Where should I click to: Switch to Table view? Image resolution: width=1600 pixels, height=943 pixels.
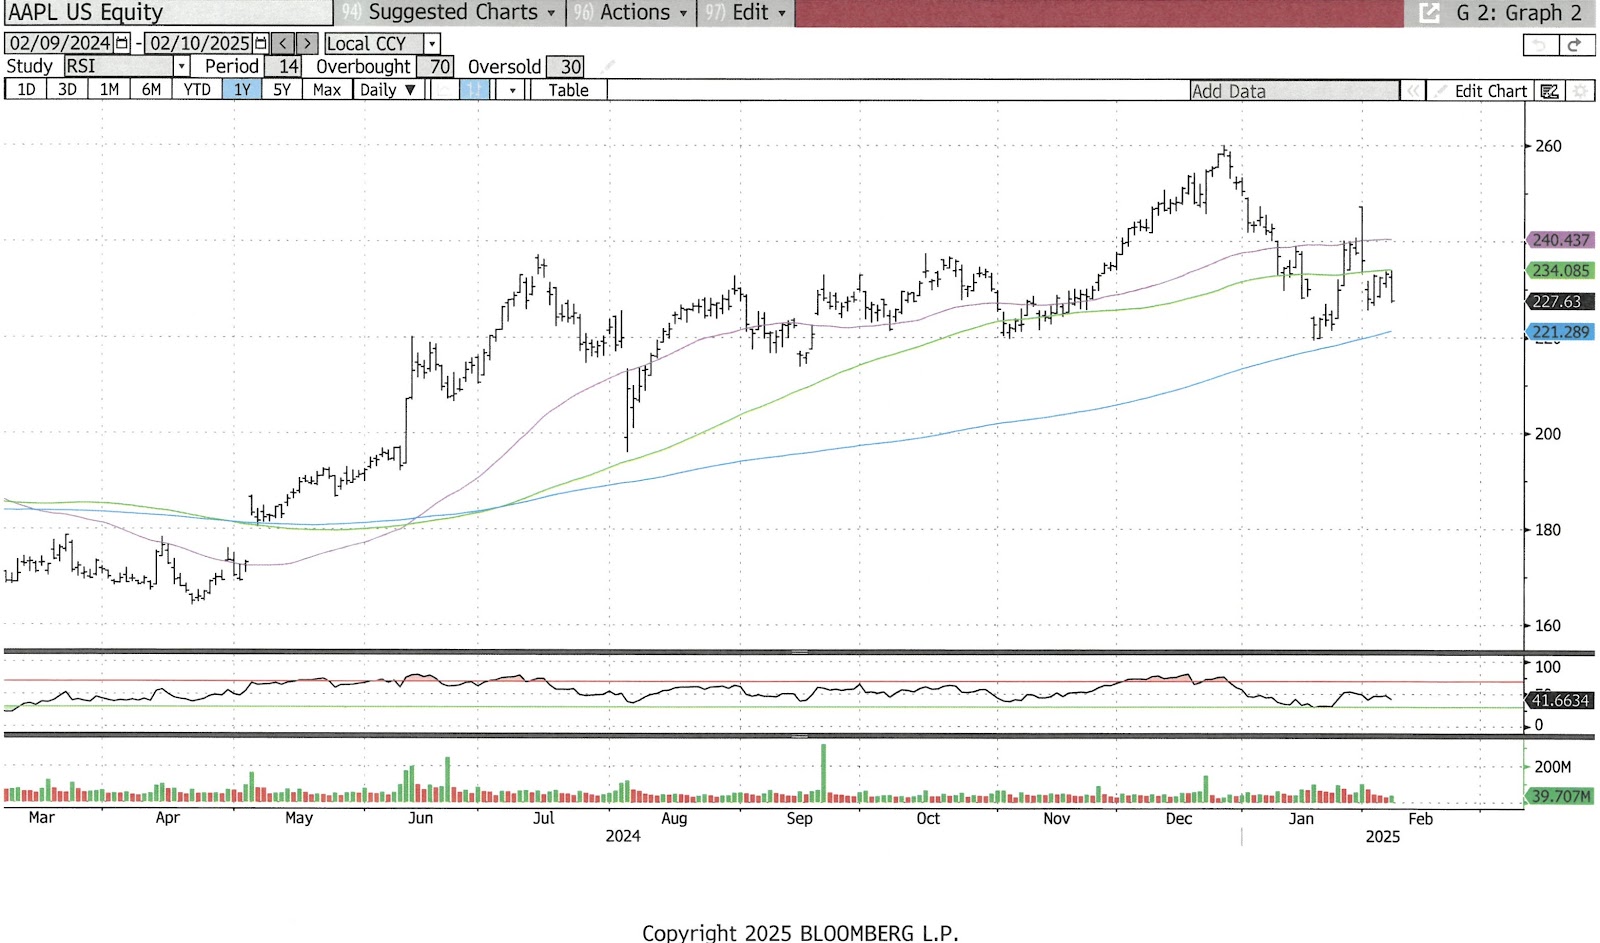coord(568,90)
